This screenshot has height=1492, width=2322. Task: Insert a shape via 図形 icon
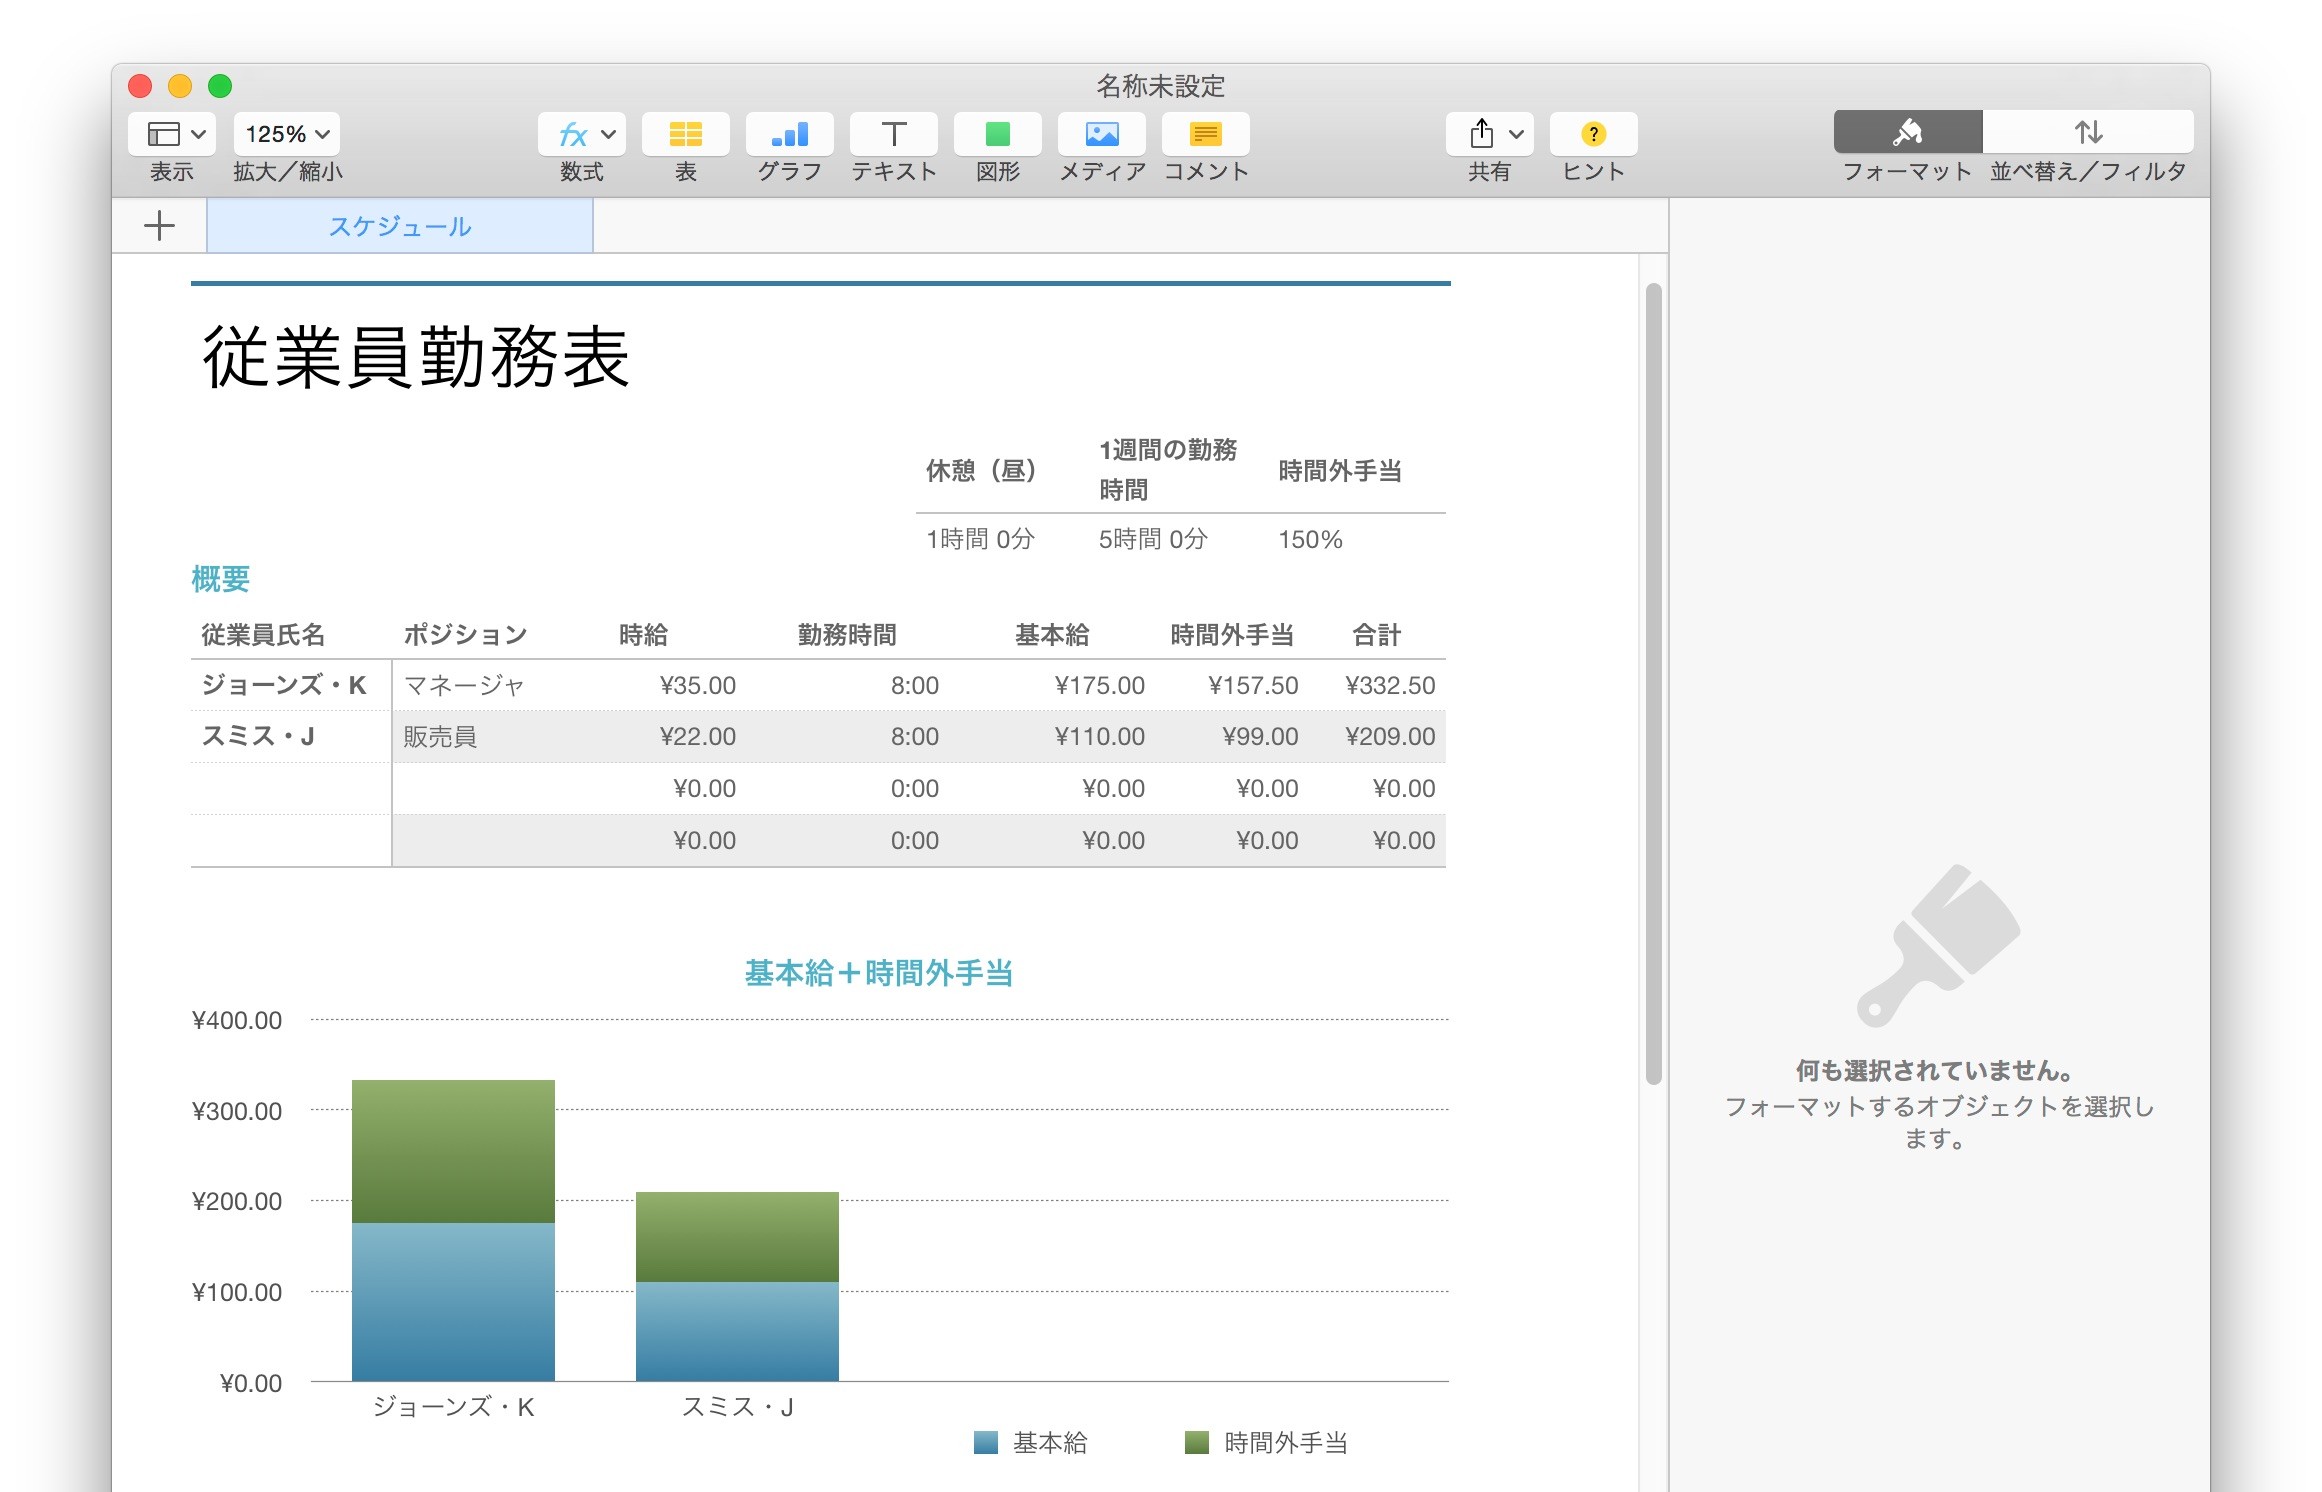pos(997,134)
